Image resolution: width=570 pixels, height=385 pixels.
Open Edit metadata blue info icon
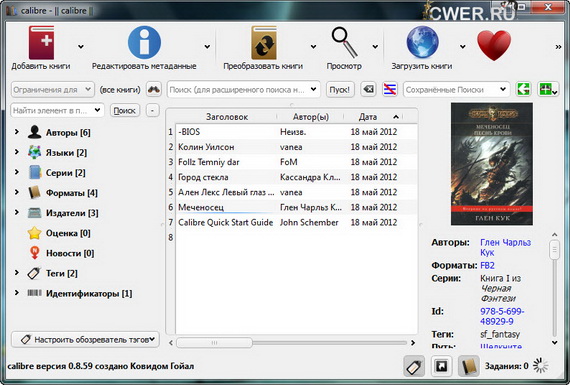pyautogui.click(x=144, y=43)
